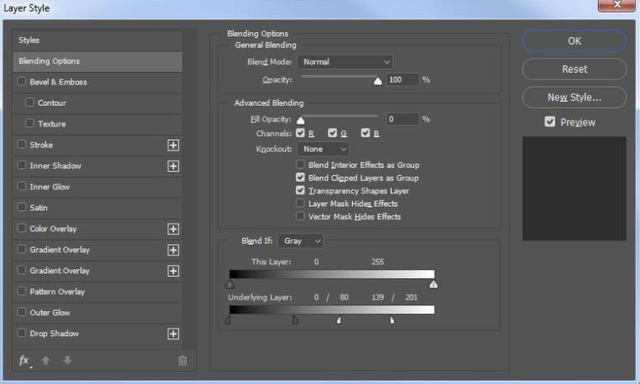
Task: Enable the Drop Shadow checkbox
Action: [x=22, y=333]
